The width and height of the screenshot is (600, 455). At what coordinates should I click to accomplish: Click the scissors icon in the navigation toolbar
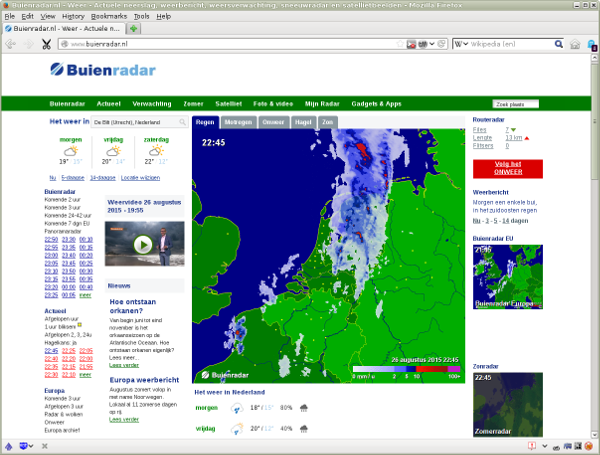(46, 44)
